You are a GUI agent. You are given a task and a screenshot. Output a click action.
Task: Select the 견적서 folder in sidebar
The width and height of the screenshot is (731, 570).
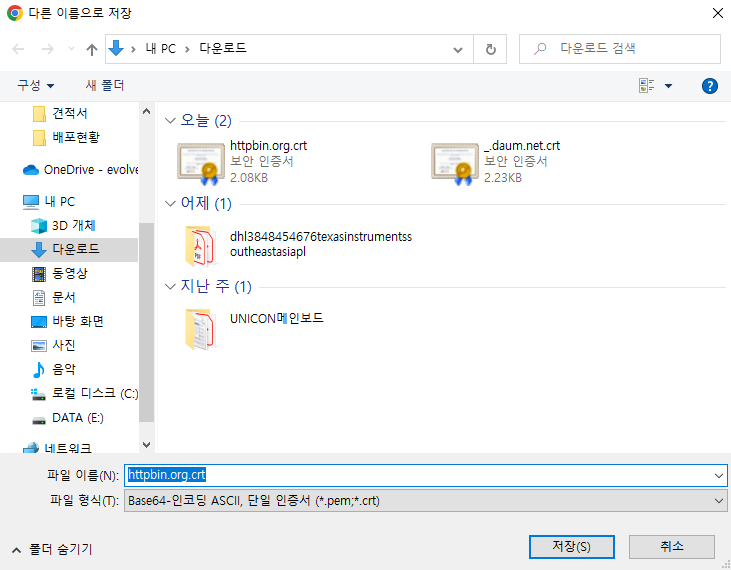(61, 113)
